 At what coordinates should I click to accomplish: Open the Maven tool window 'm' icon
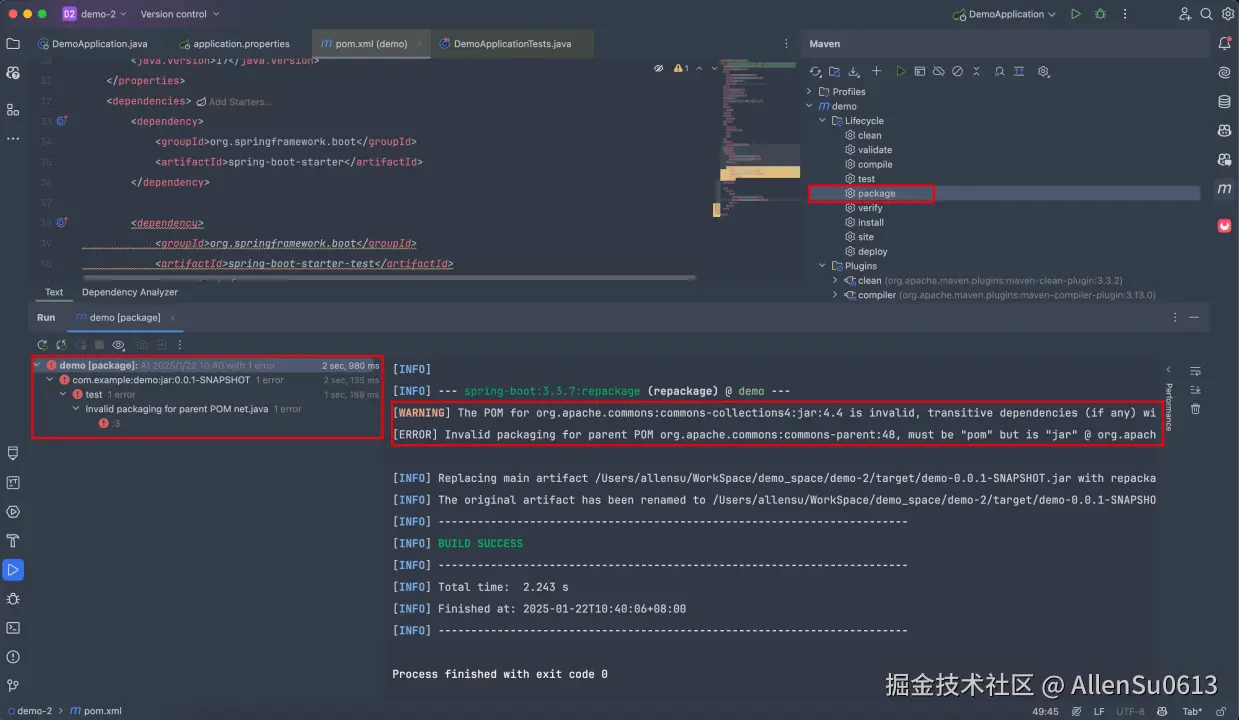1224,189
